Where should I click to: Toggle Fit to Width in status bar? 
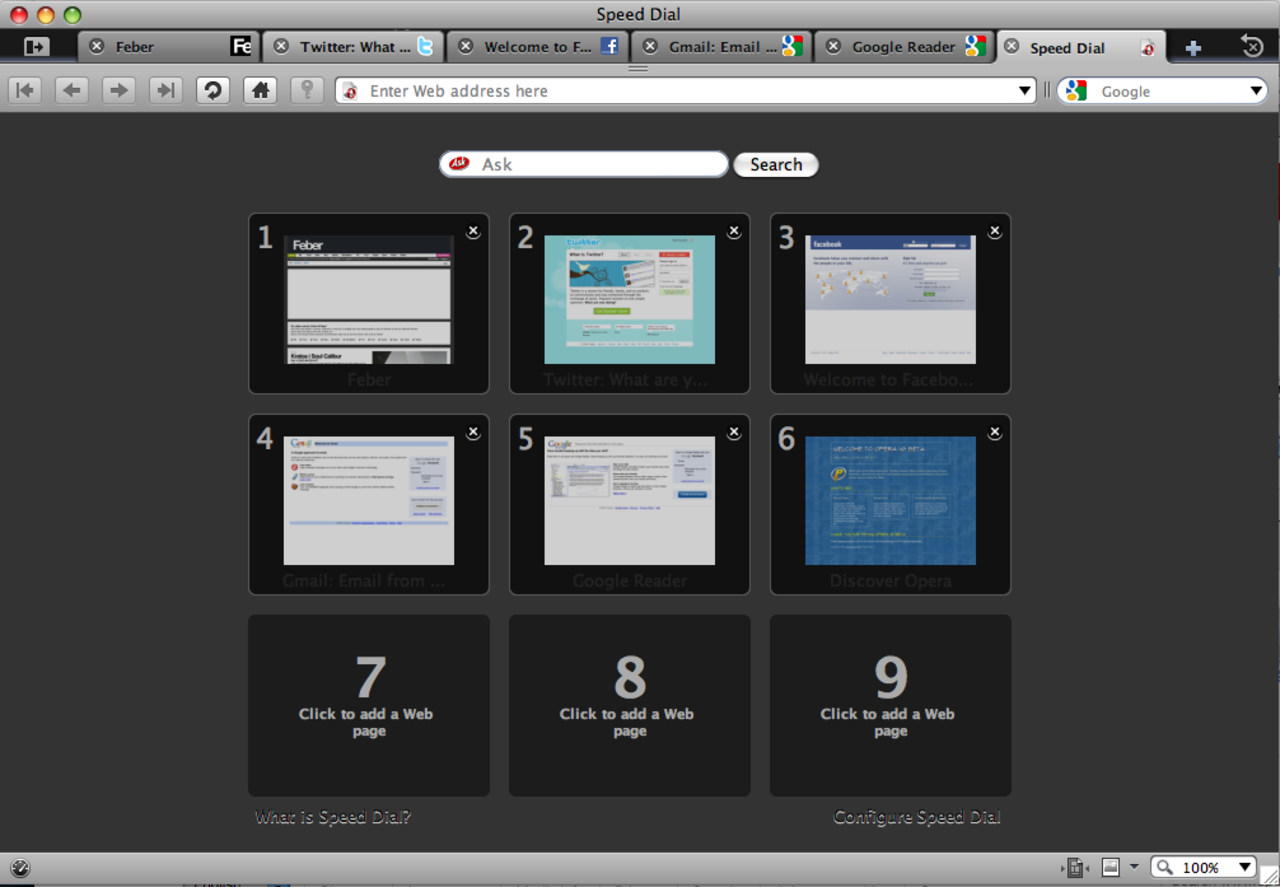(x=1075, y=867)
